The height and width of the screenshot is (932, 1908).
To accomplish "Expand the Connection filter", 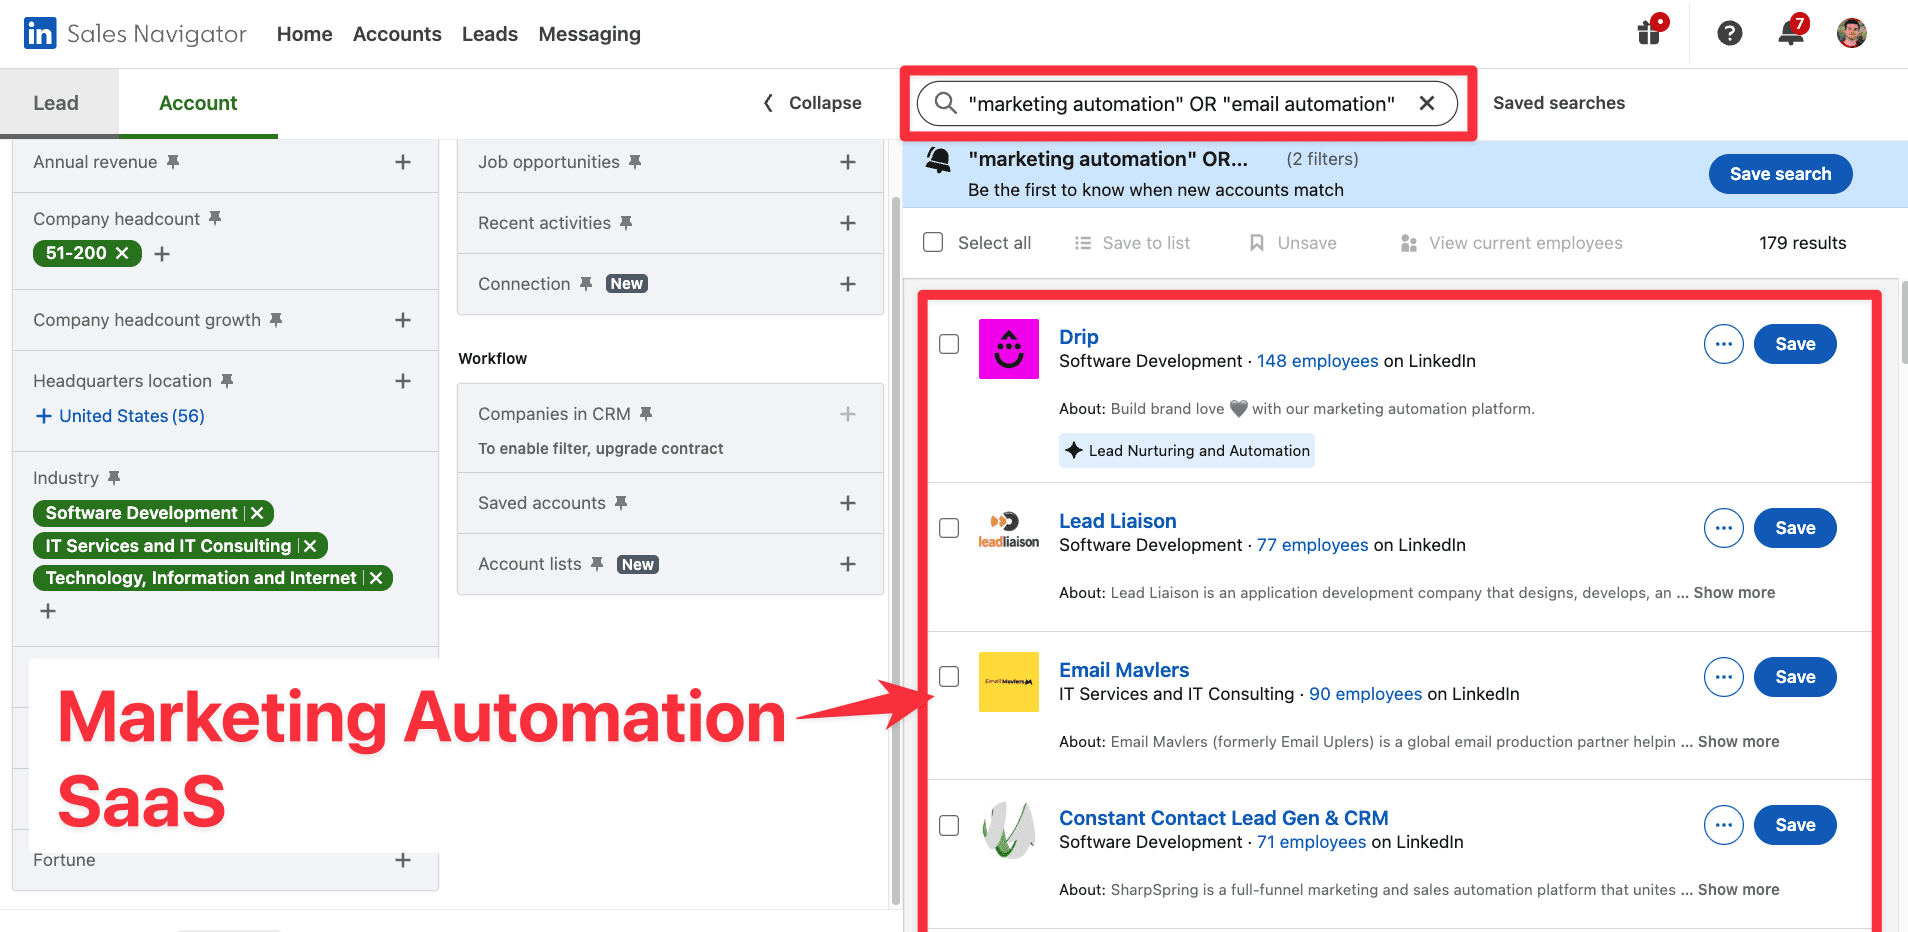I will (x=848, y=284).
